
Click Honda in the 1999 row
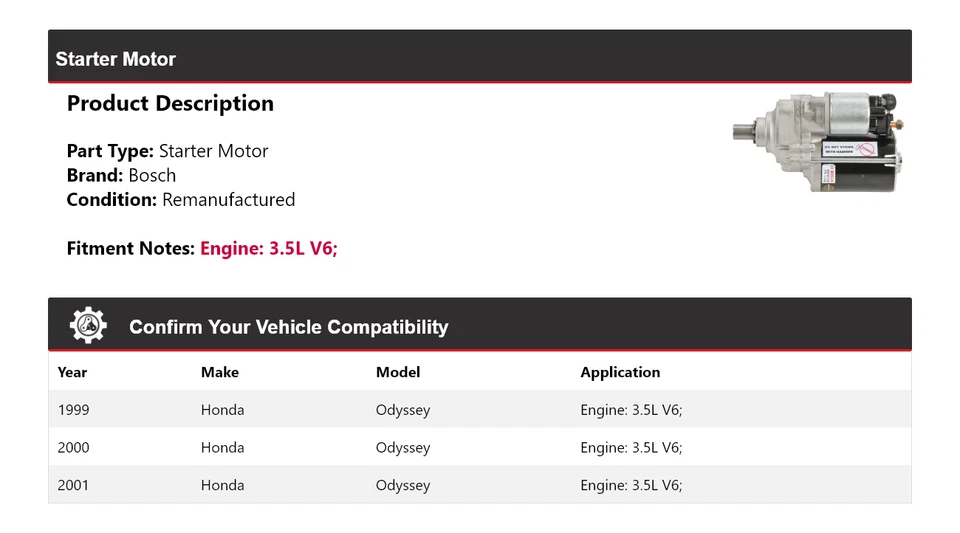coord(222,410)
